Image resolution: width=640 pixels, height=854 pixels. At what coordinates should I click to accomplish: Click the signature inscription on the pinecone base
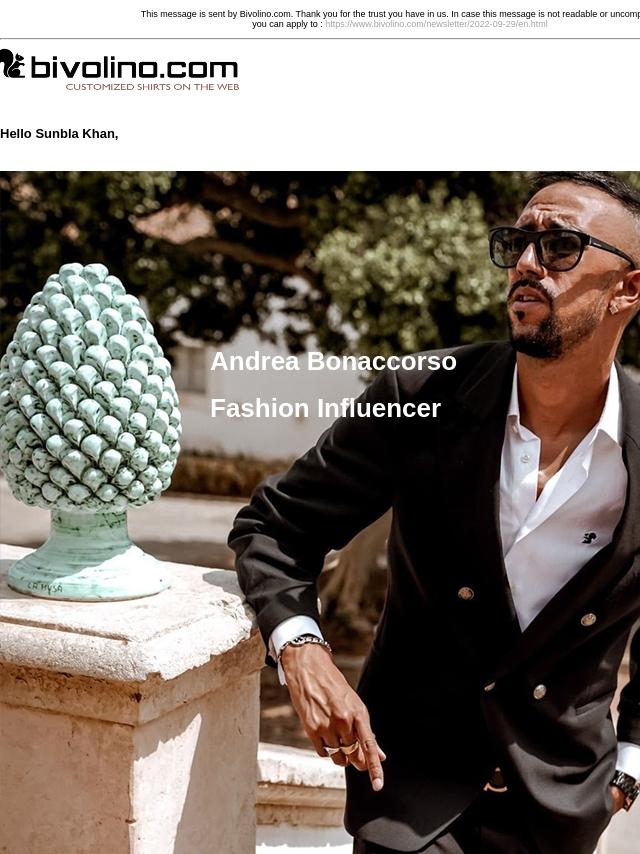pos(45,588)
